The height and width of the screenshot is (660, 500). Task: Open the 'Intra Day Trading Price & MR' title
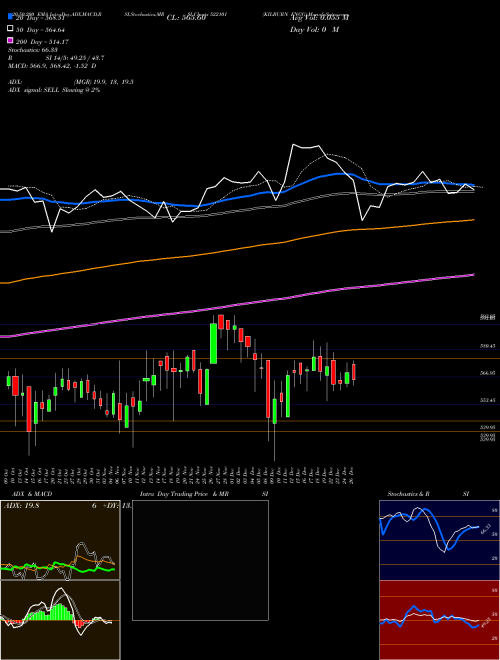point(184,494)
